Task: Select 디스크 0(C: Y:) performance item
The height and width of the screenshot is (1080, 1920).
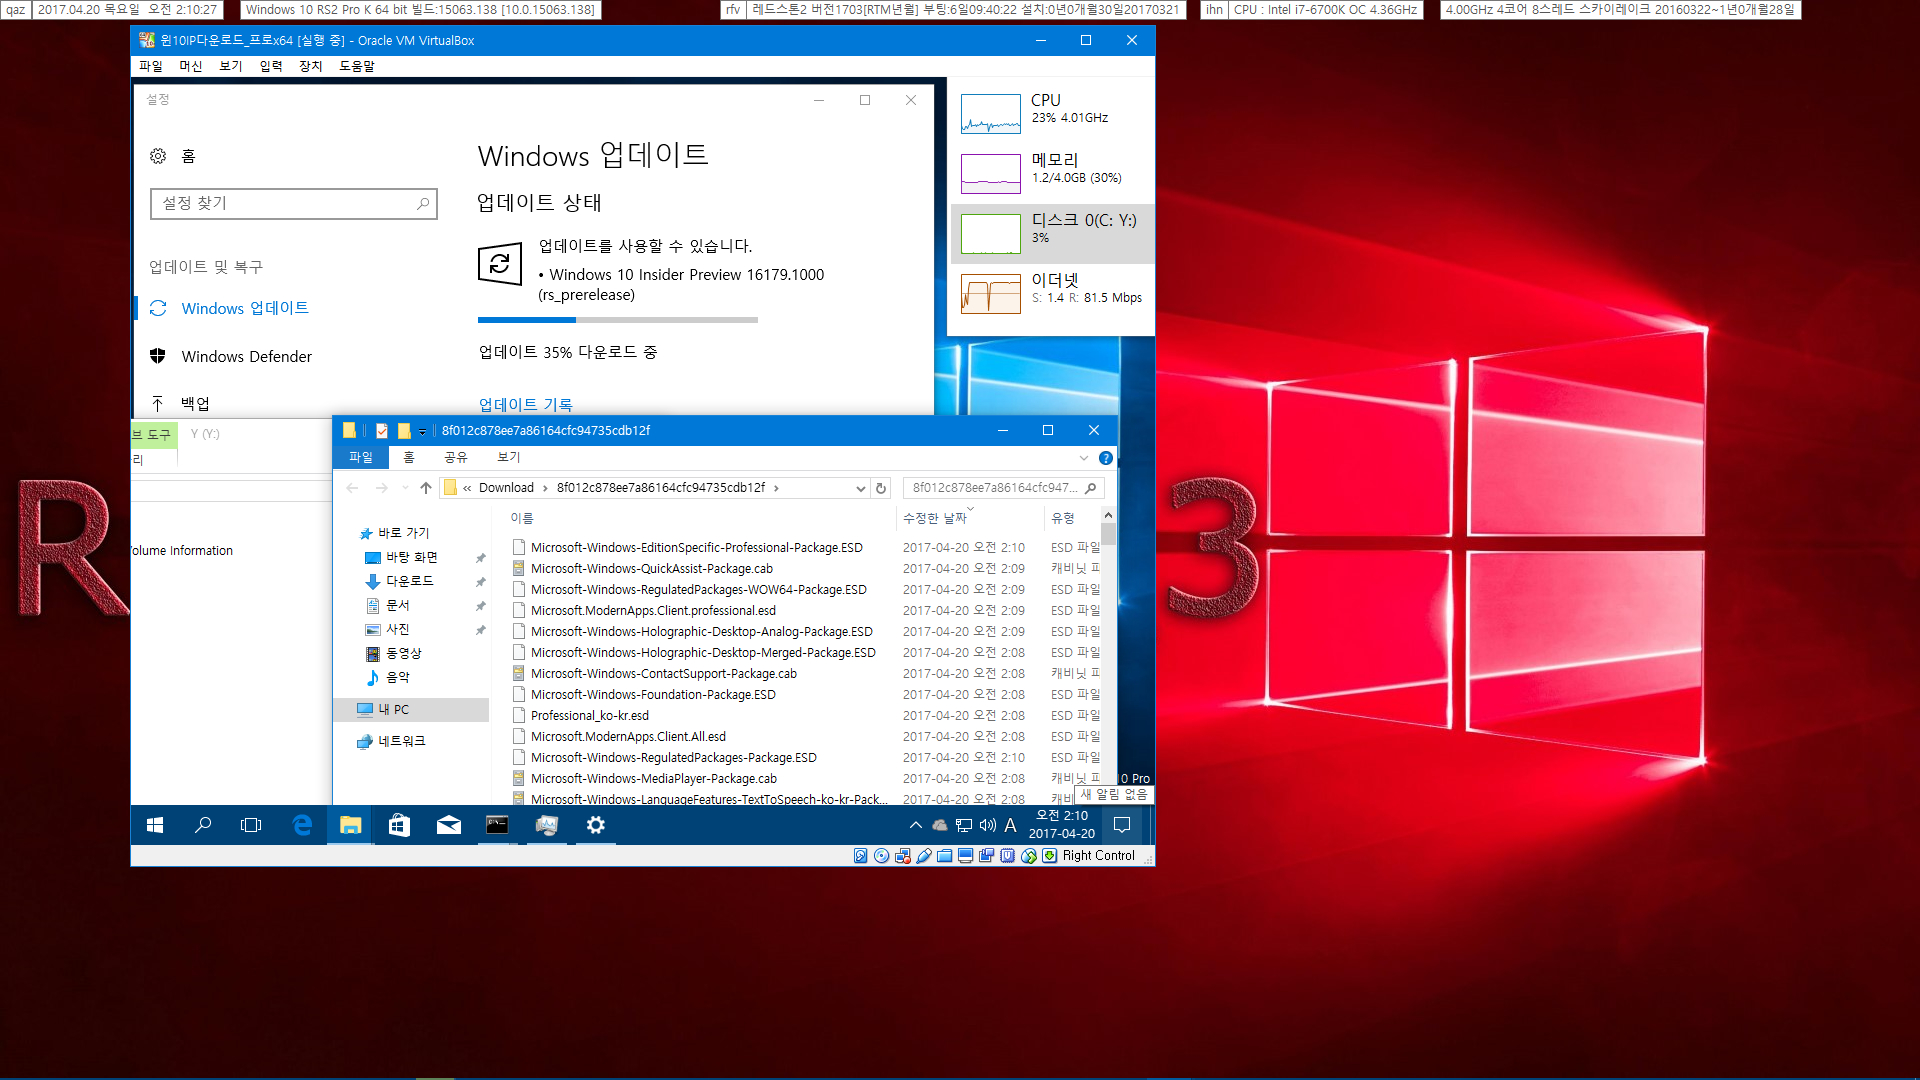Action: (1051, 233)
